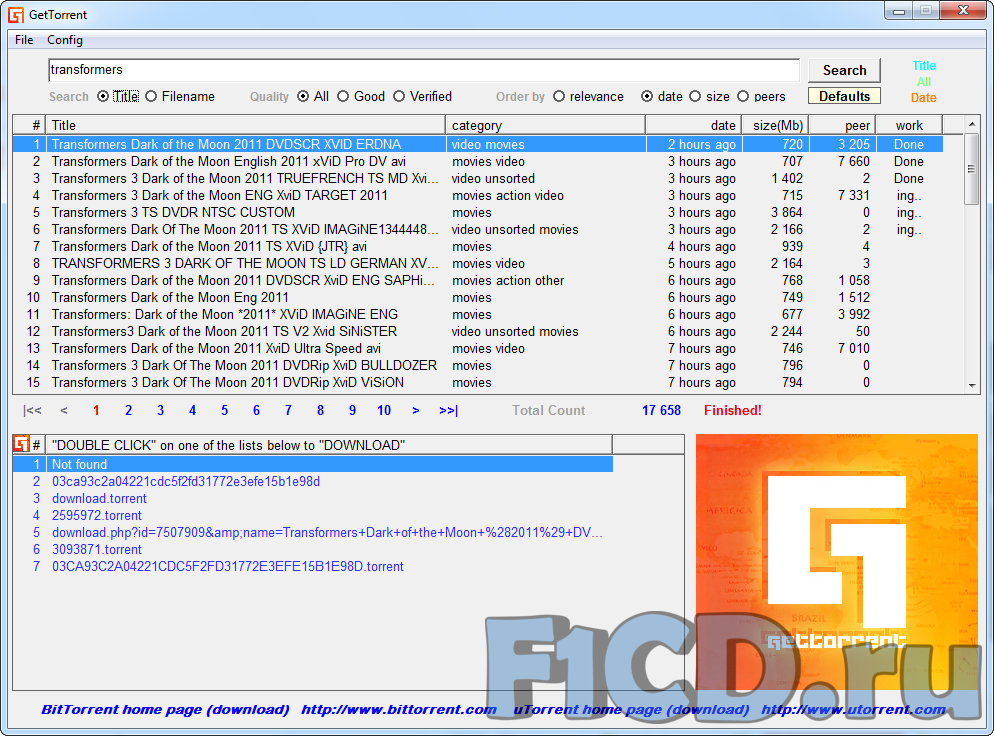
Task: Close the GetTorrent window
Action: [x=963, y=11]
